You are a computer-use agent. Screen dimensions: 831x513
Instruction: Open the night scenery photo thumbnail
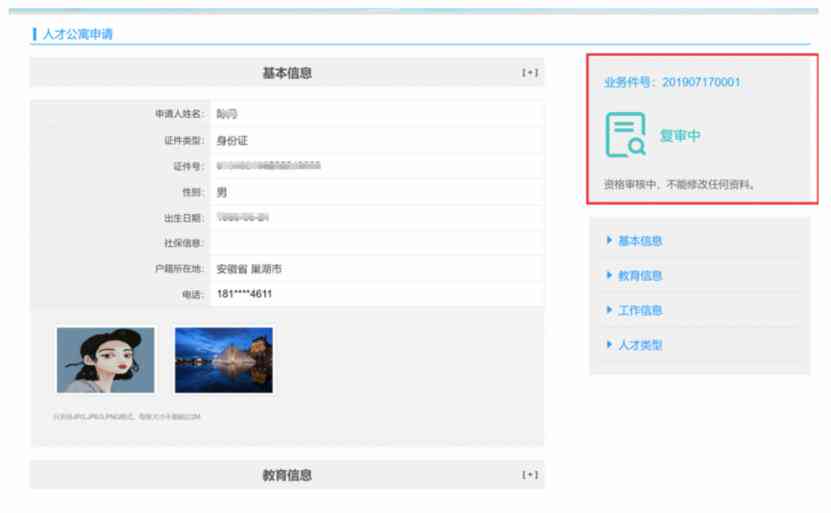click(224, 360)
